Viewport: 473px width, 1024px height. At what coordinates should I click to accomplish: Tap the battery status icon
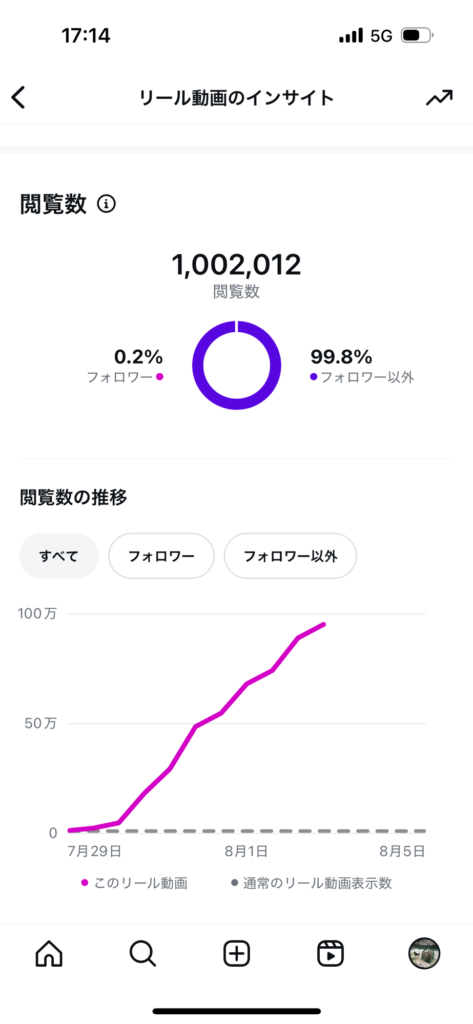pyautogui.click(x=417, y=35)
